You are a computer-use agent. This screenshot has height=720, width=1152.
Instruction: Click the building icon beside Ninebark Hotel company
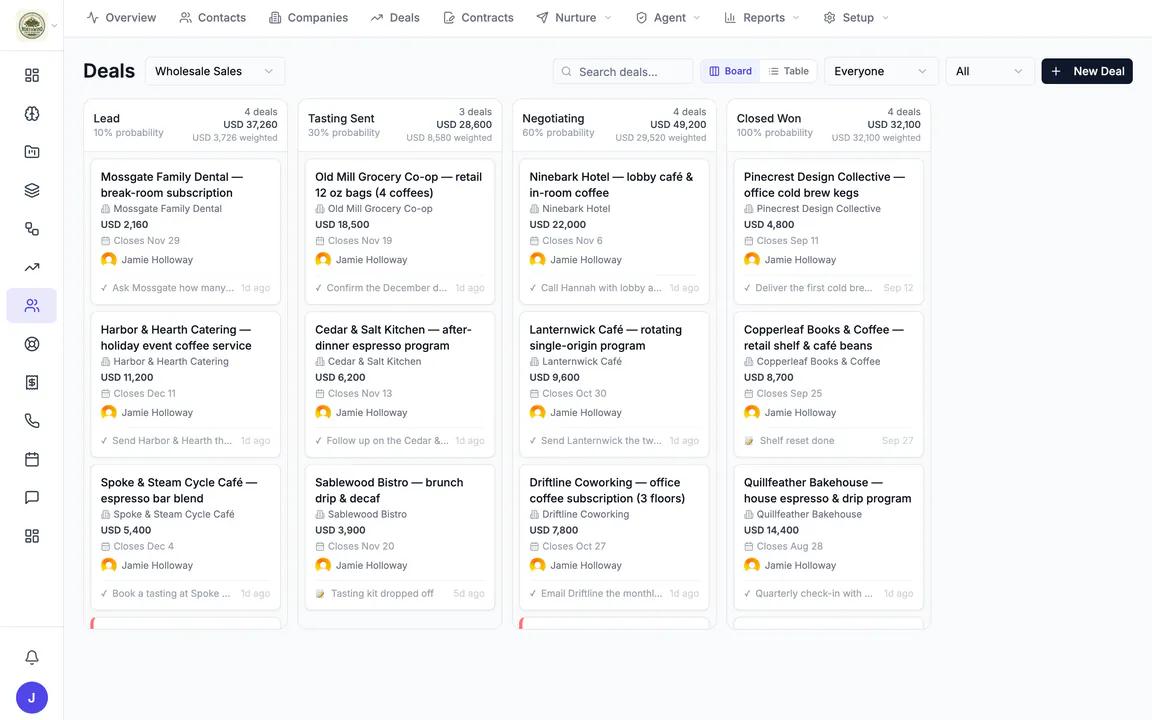pyautogui.click(x=534, y=209)
